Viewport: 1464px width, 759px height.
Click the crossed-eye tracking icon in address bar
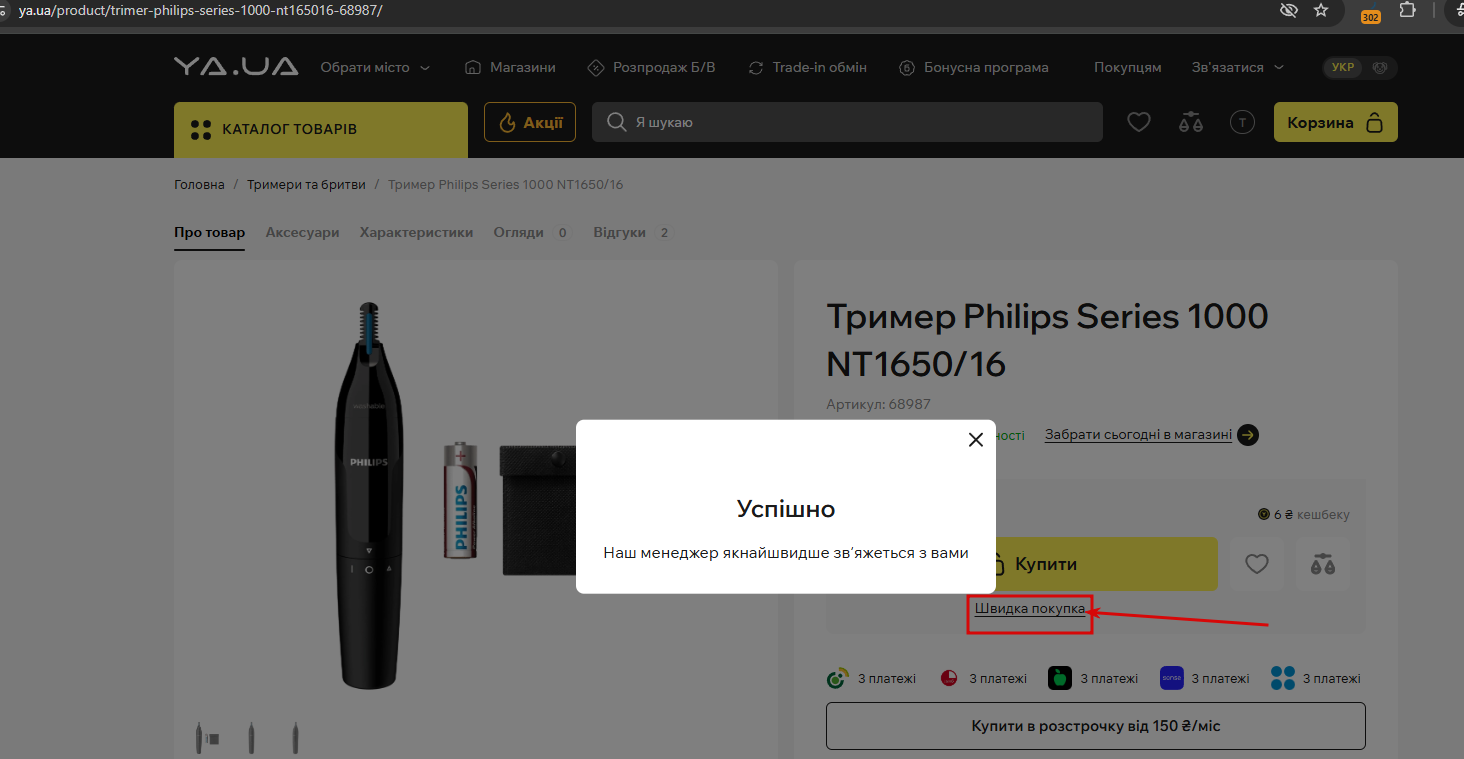[x=1289, y=11]
